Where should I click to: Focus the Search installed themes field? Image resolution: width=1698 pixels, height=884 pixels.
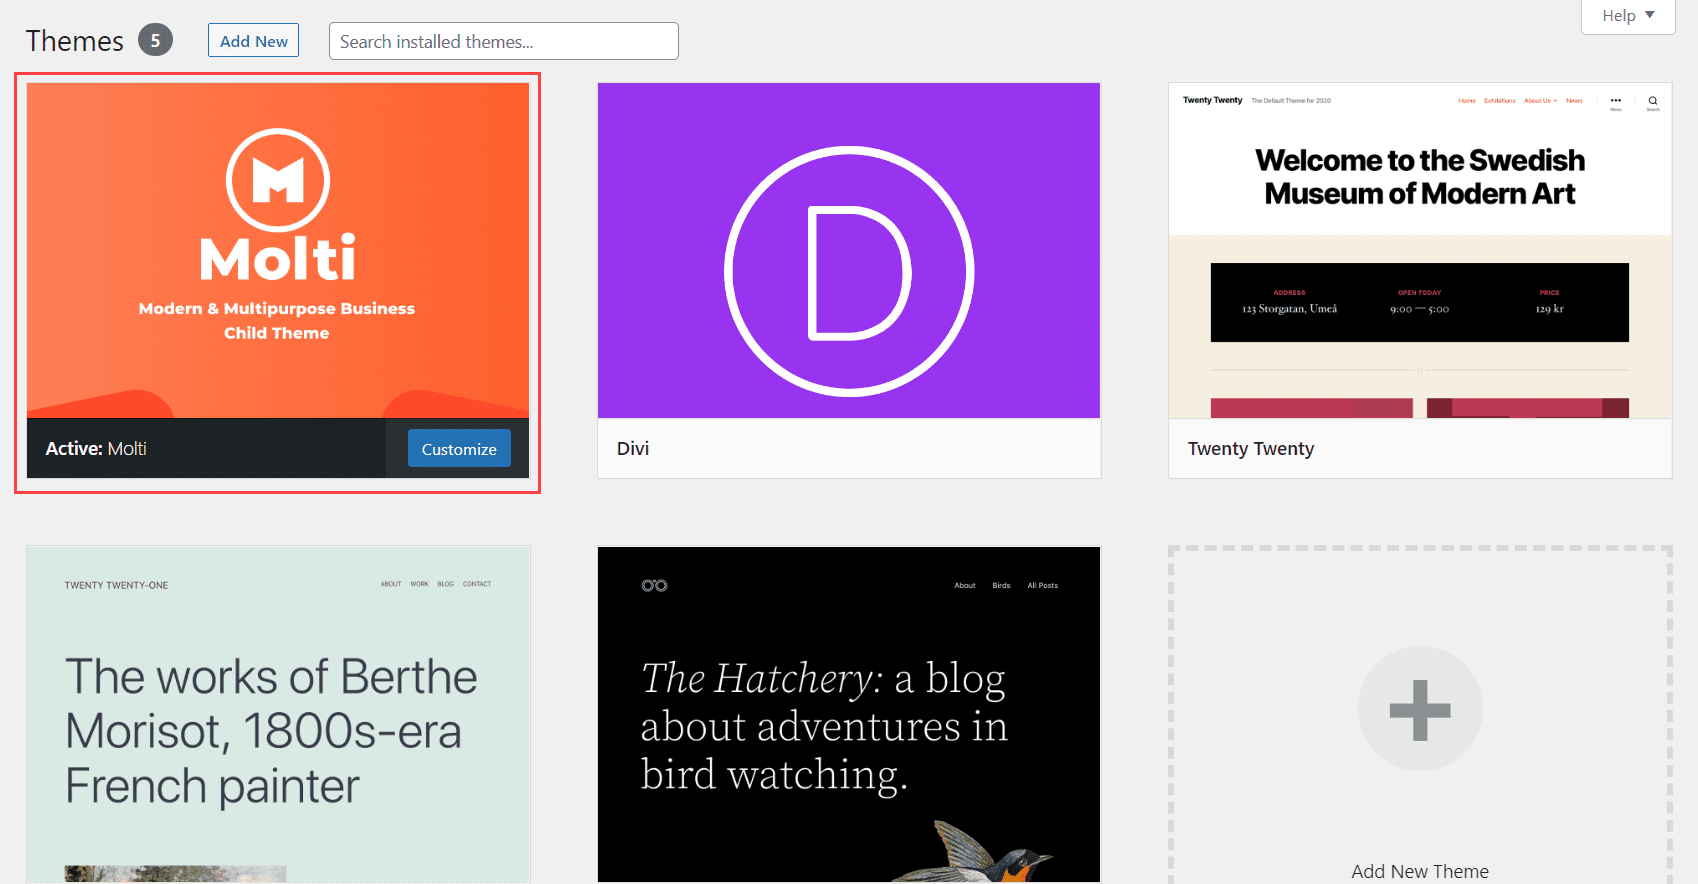tap(503, 41)
